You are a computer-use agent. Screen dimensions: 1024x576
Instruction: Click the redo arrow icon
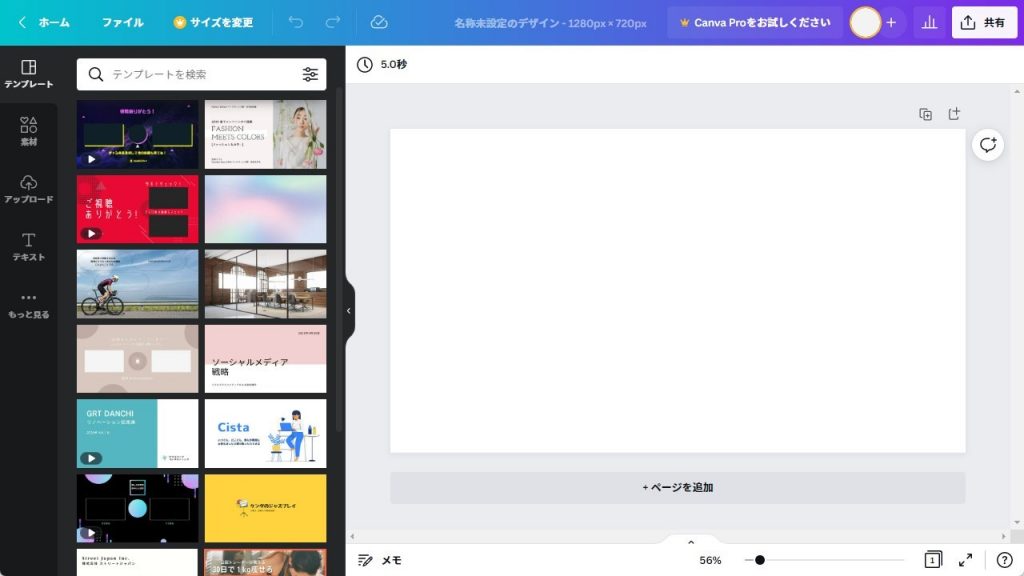[333, 22]
